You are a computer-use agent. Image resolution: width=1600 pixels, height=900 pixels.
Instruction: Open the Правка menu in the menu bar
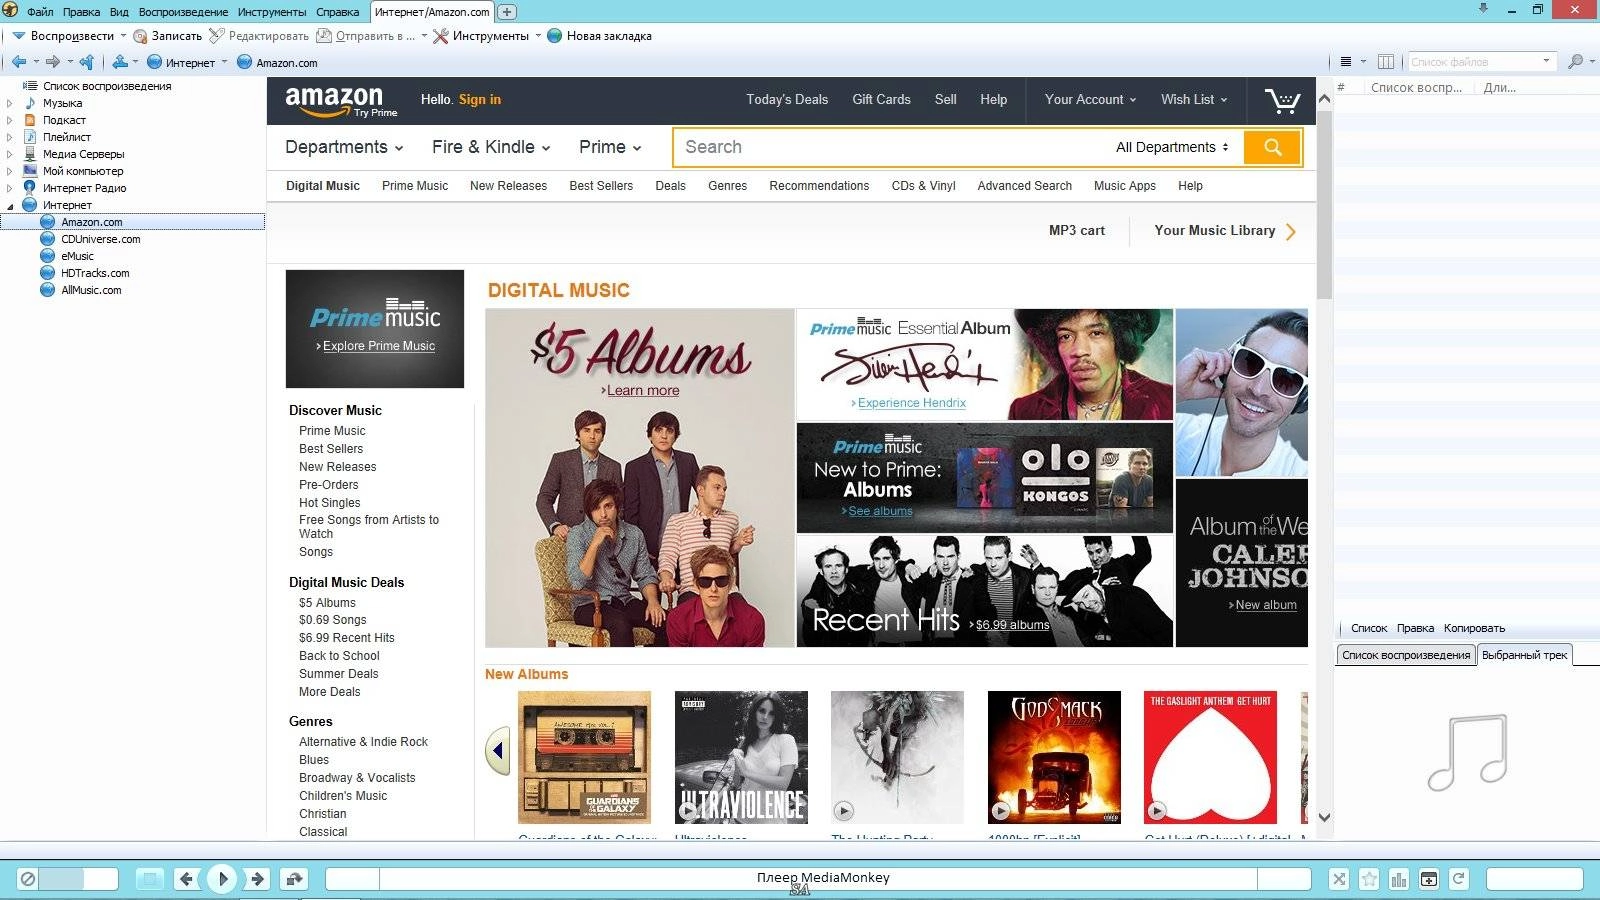pyautogui.click(x=81, y=12)
